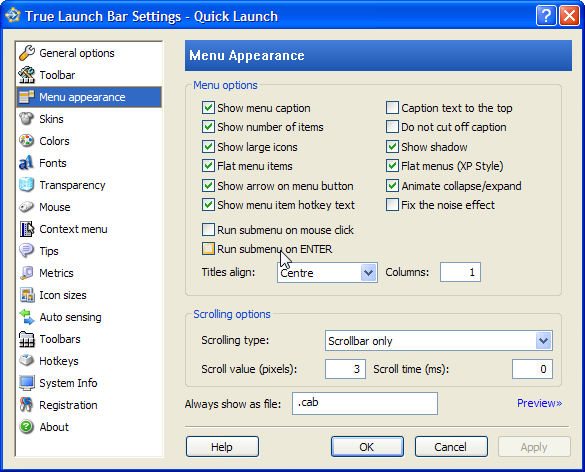
Task: Click the Transparency icon
Action: [26, 185]
